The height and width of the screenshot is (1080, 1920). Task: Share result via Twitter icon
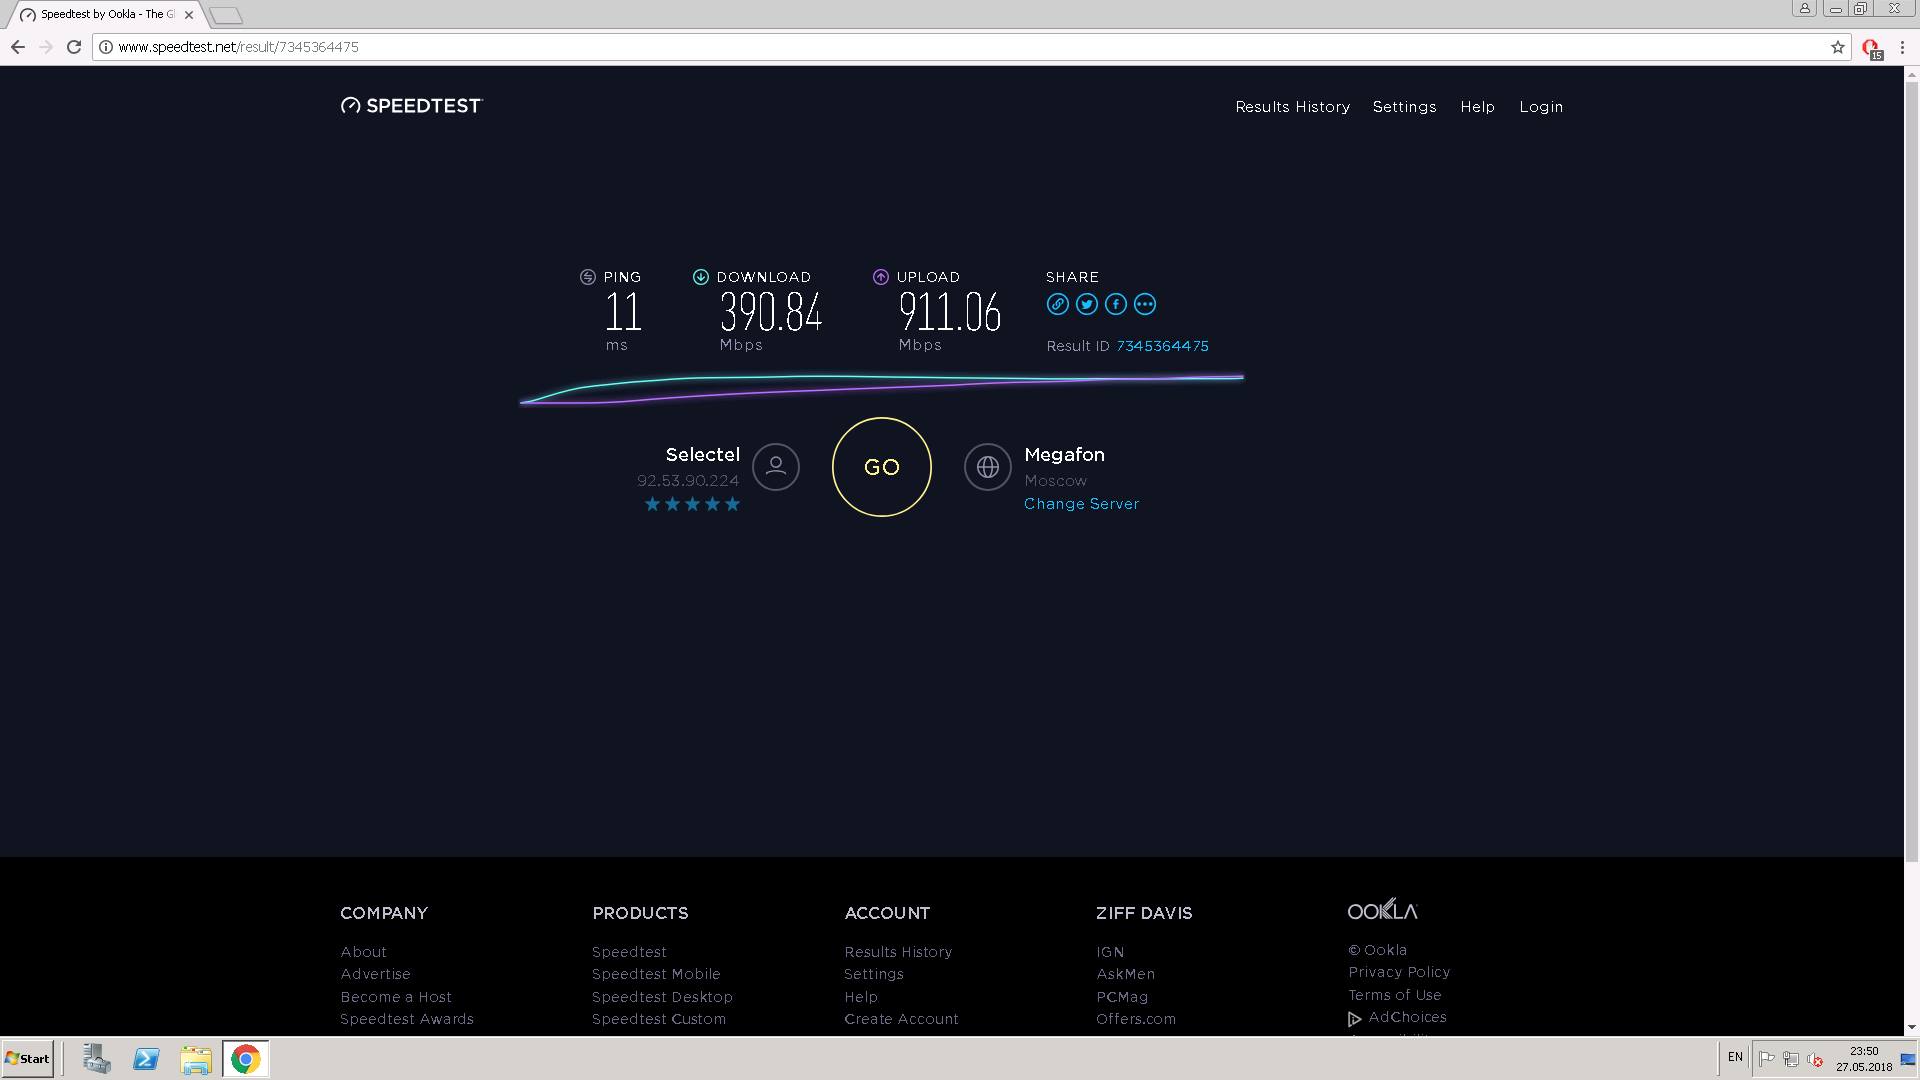(1086, 305)
